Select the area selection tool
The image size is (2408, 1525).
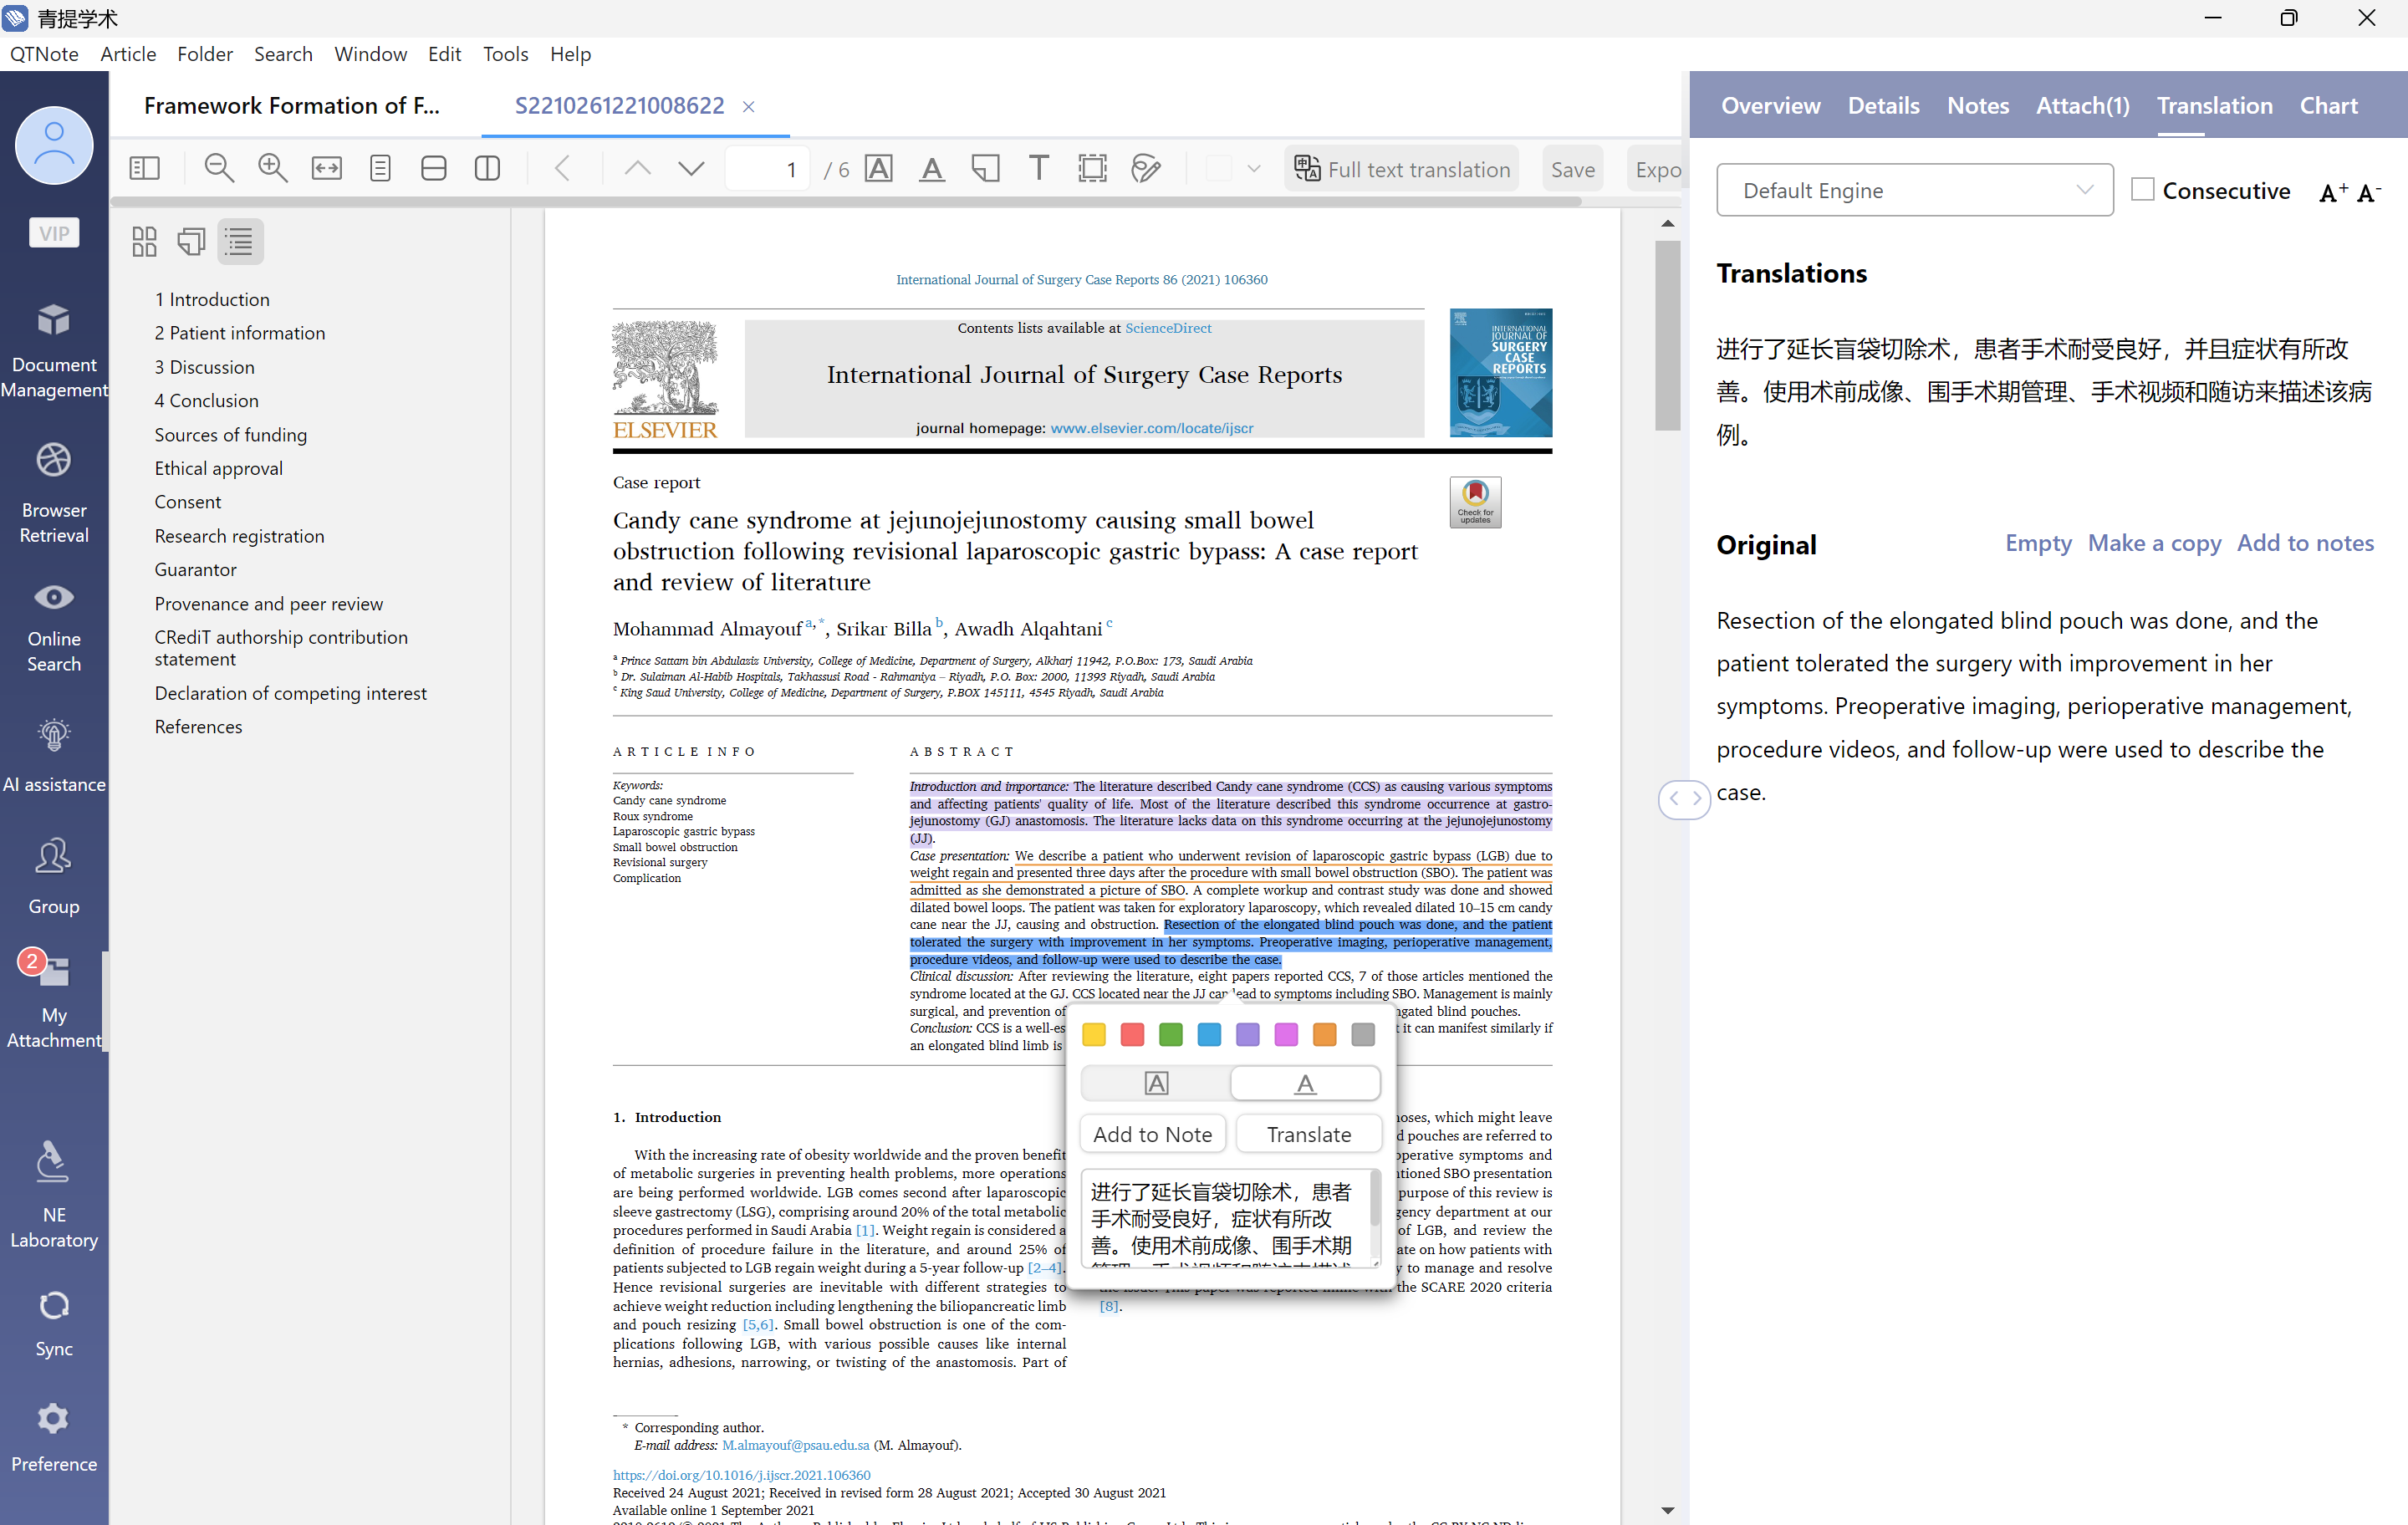tap(1093, 169)
